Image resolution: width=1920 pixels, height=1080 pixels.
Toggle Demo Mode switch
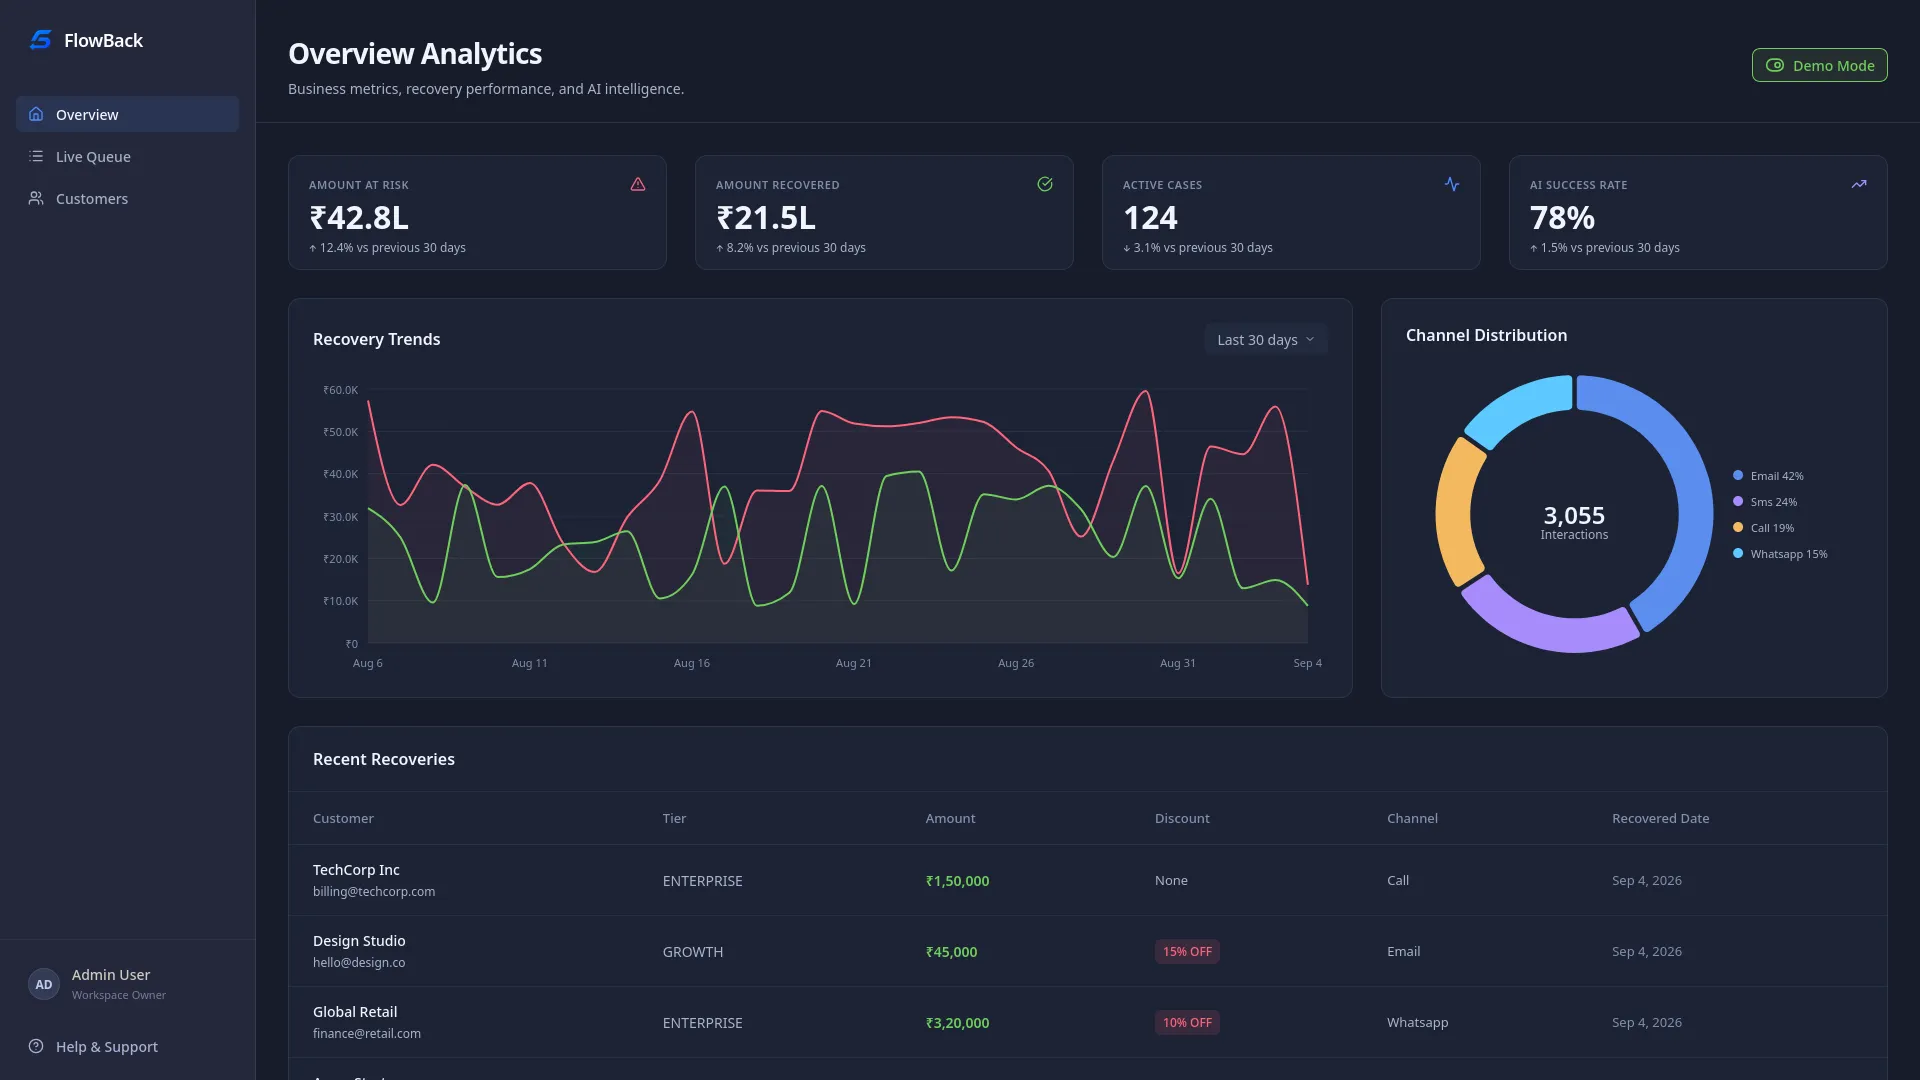[1820, 65]
